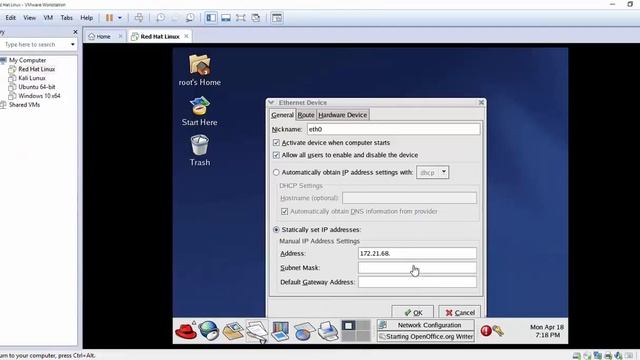Take a snapshot of the VM
The height and width of the screenshot is (360, 640).
[x=160, y=18]
